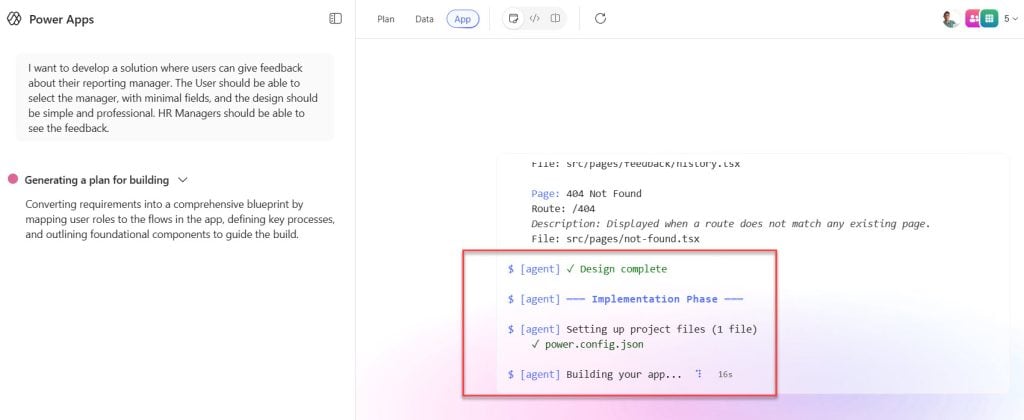Click Generating a plan for building heading
This screenshot has height=420, width=1024.
[97, 180]
